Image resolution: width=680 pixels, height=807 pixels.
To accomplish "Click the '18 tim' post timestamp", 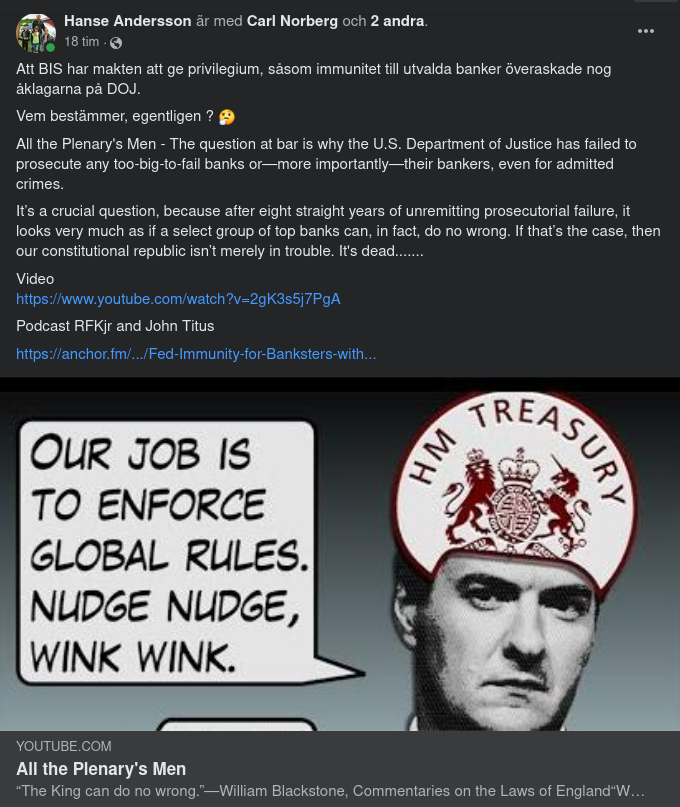I will 81,42.
